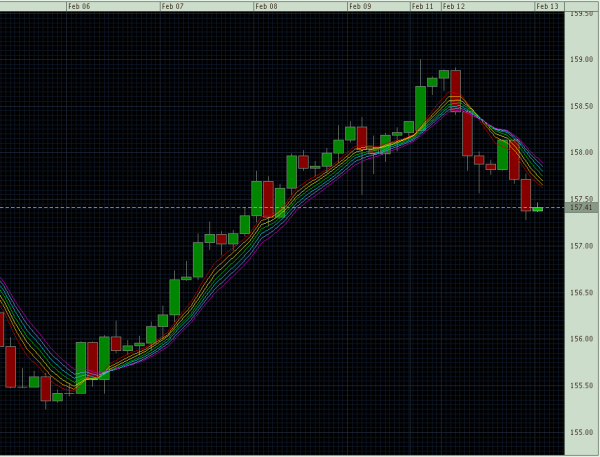The height and width of the screenshot is (457, 600).
Task: Click the Feb 07 date label
Action: [173, 7]
